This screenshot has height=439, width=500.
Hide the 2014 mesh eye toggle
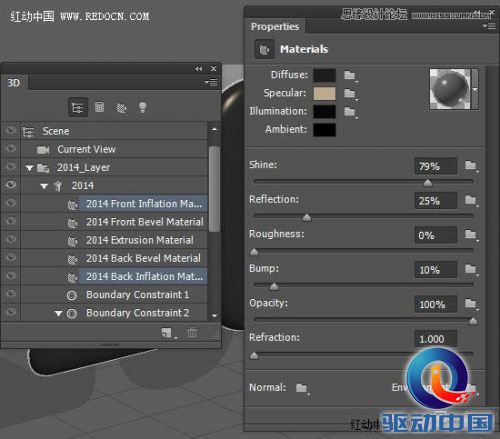pyautogui.click(x=11, y=184)
